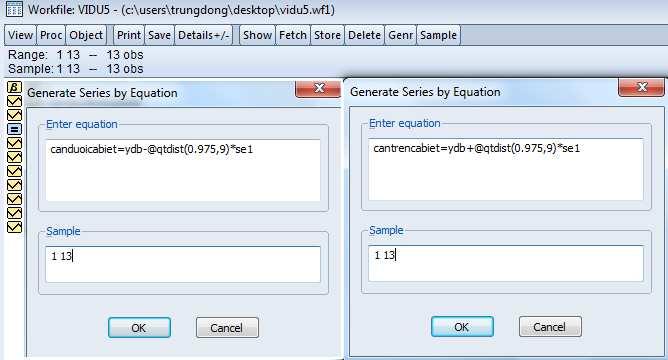
Task: Select the beta coefficient vector icon
Action: click(x=14, y=87)
